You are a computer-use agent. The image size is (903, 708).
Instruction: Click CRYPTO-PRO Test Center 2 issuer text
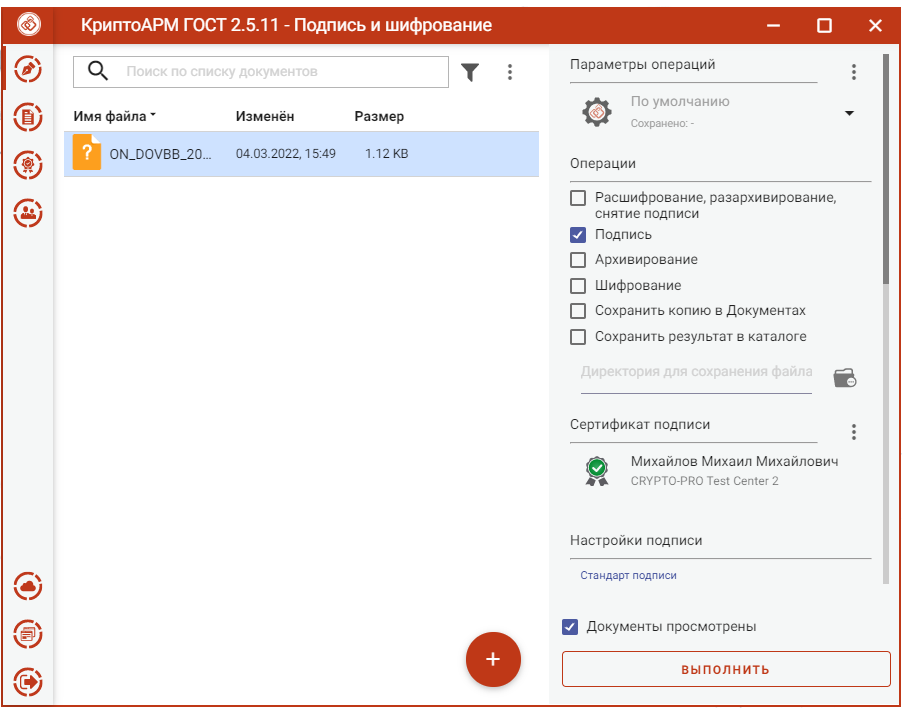coord(704,481)
